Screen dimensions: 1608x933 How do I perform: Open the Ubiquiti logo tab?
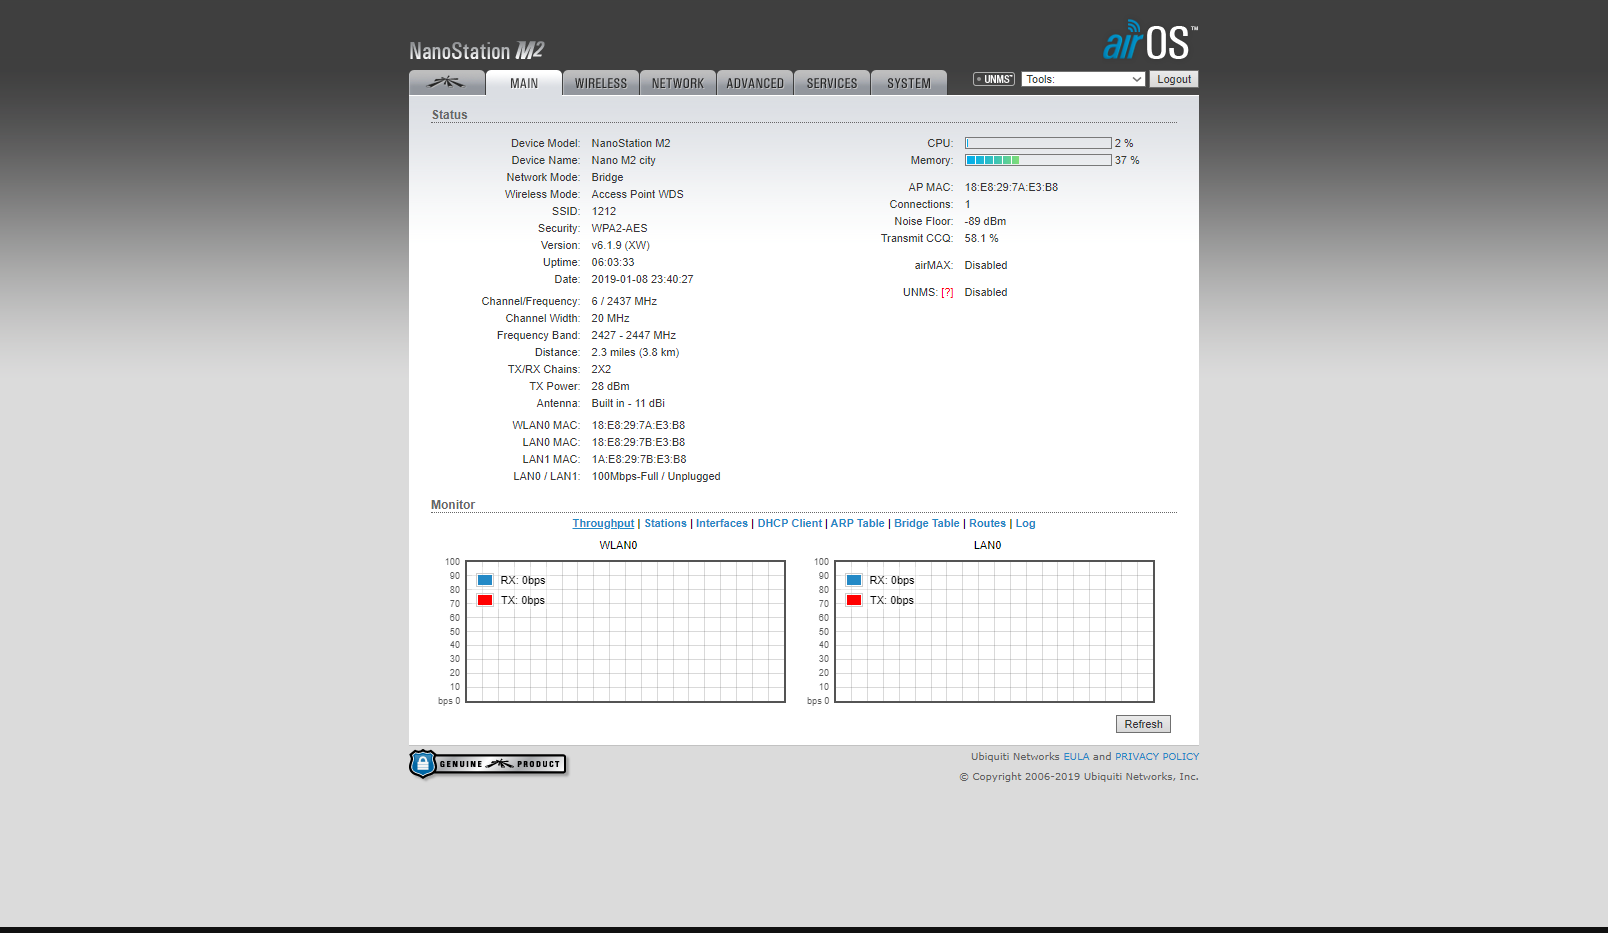(x=447, y=83)
